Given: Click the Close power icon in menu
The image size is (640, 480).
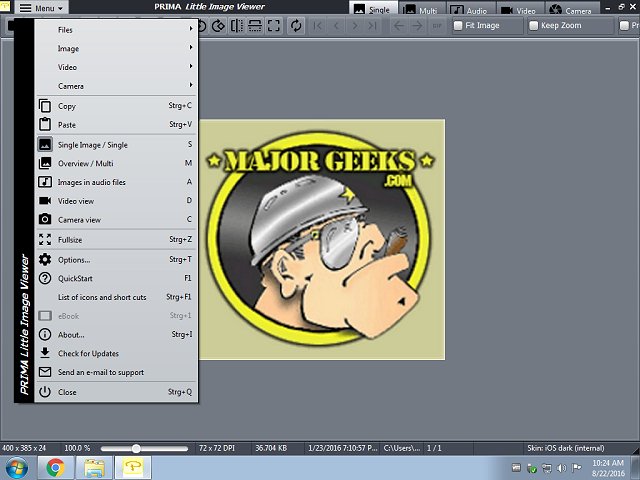Looking at the screenshot, I should pos(44,392).
